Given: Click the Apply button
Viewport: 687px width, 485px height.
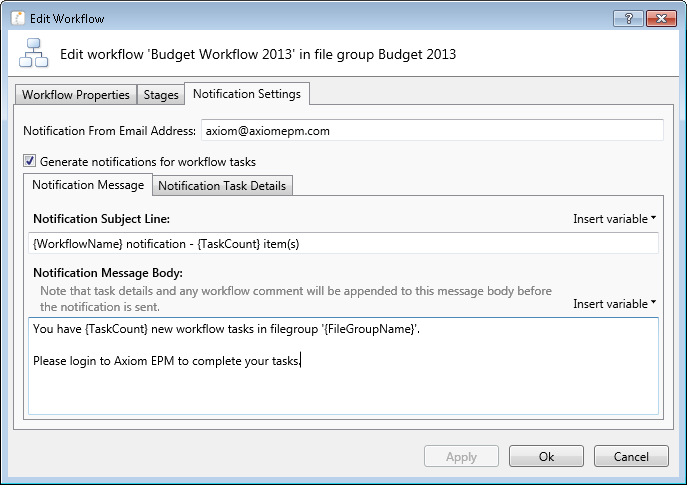Looking at the screenshot, I should point(461,456).
